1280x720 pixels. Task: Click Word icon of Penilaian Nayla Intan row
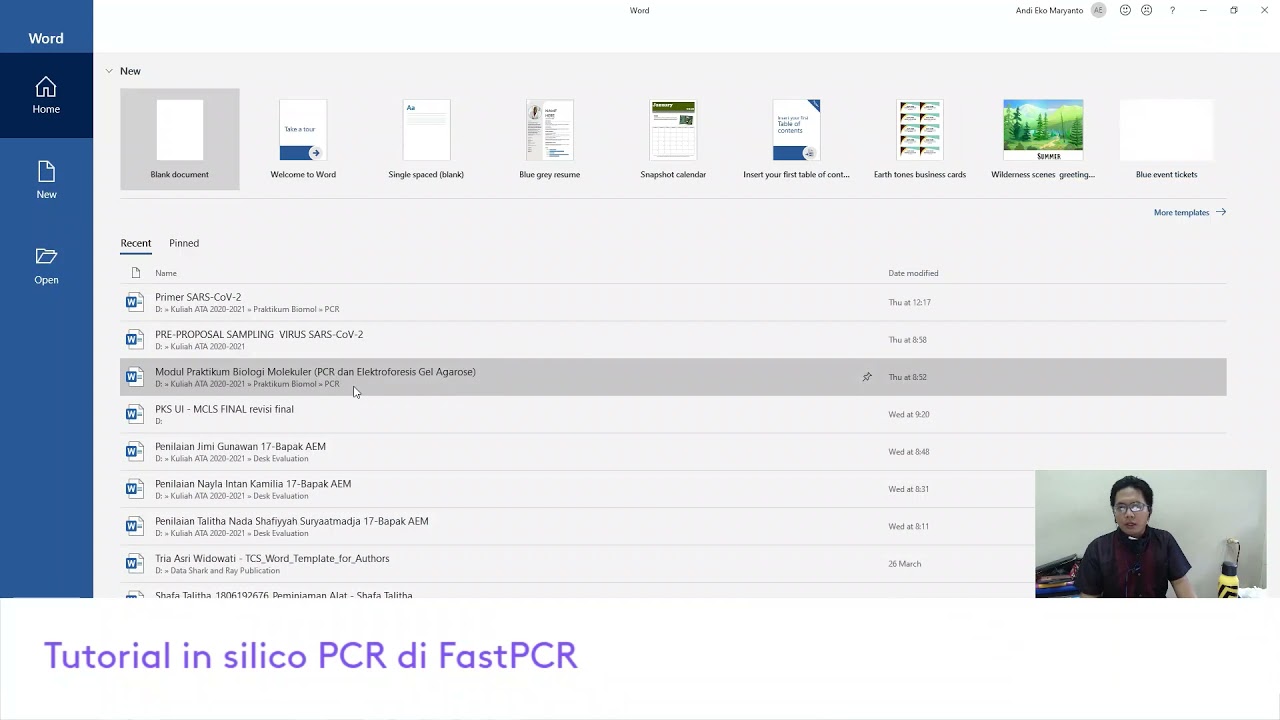coord(135,489)
